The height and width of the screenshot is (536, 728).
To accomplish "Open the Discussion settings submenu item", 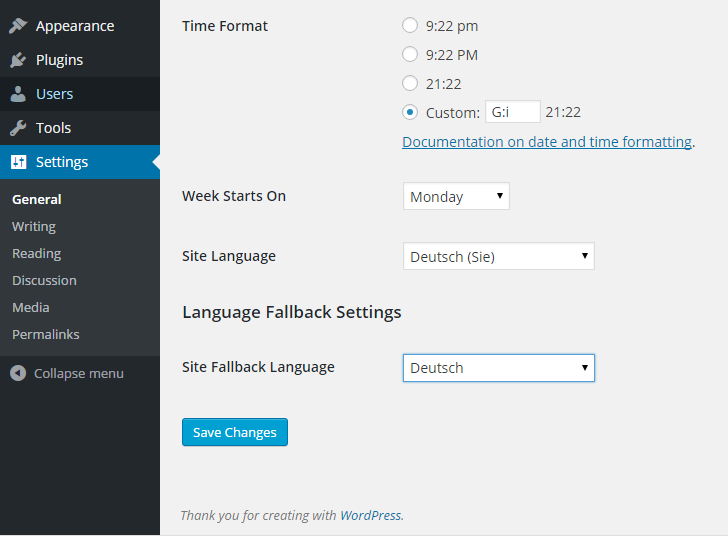I will (44, 281).
